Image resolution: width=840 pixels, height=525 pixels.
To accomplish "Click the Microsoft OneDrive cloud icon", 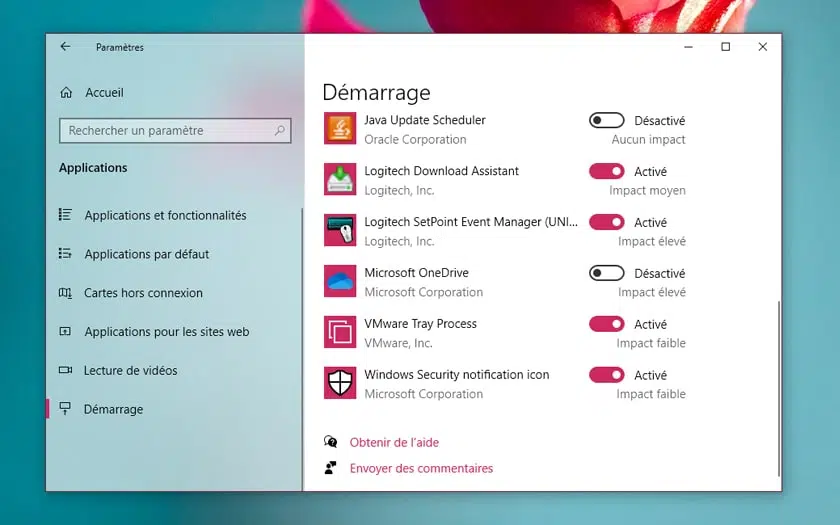I will click(x=340, y=281).
